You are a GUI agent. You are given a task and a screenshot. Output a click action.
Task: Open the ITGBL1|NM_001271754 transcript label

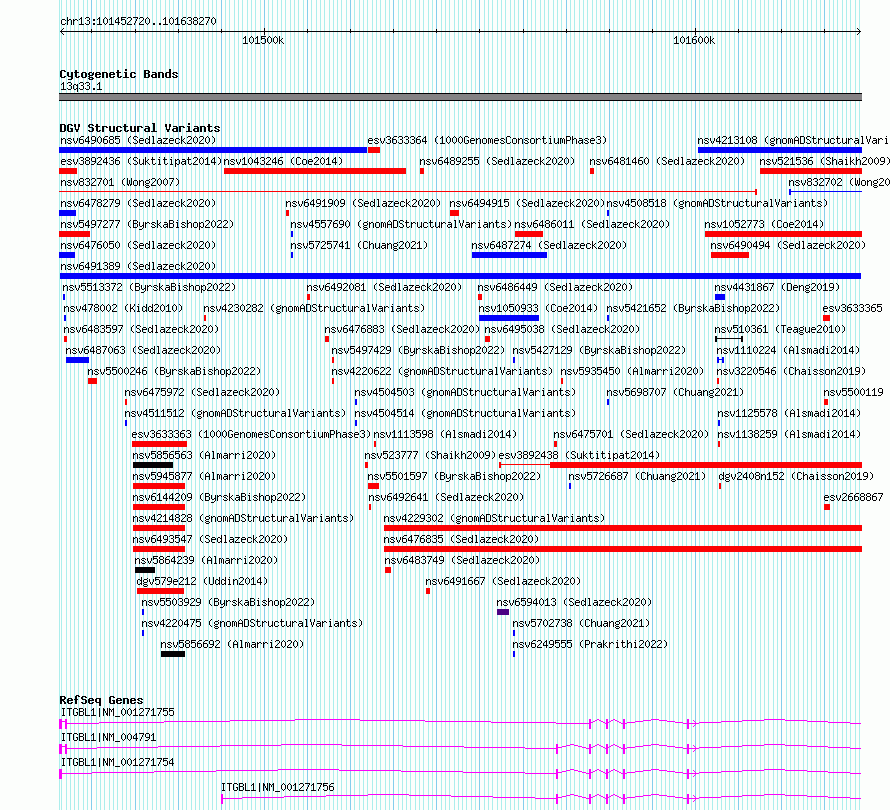117,762
